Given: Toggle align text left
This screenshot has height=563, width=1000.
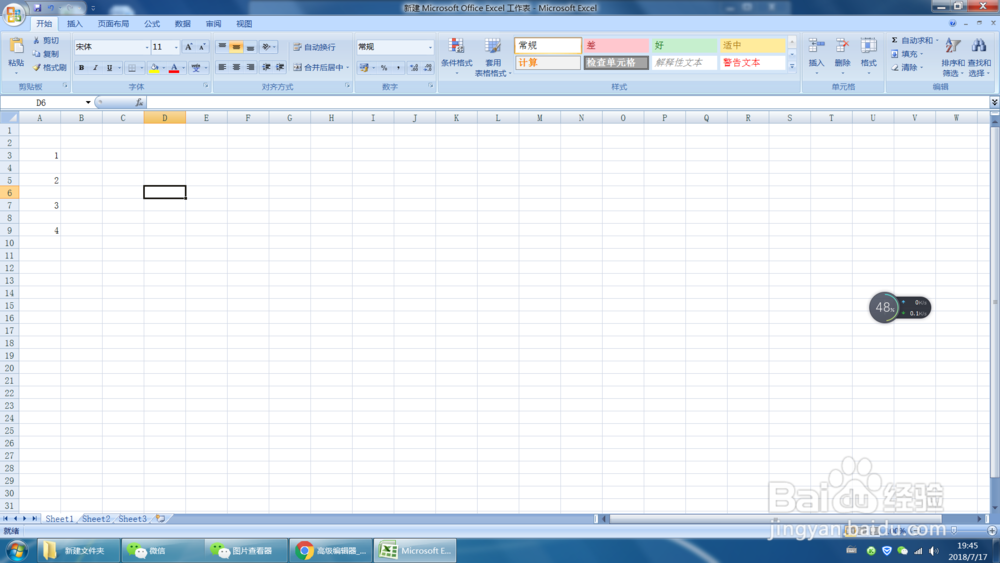Looking at the screenshot, I should (x=222, y=67).
